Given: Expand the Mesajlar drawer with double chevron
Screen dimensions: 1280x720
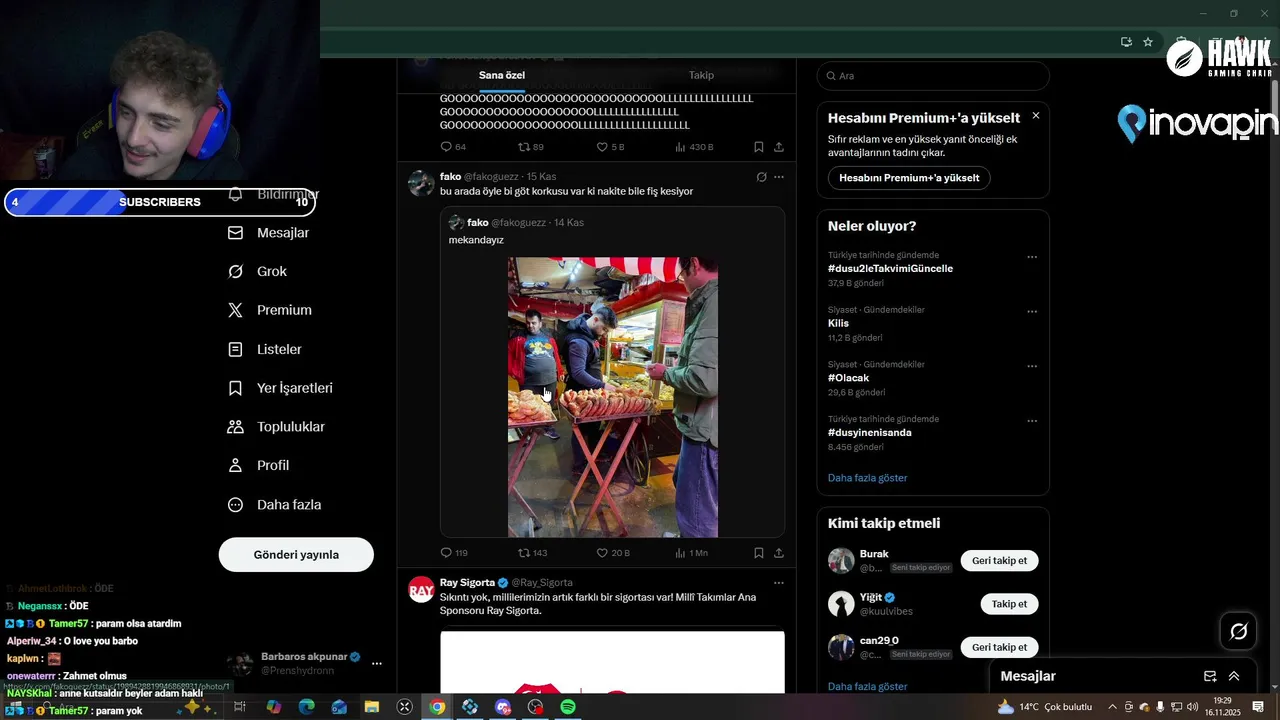Looking at the screenshot, I should [x=1234, y=676].
